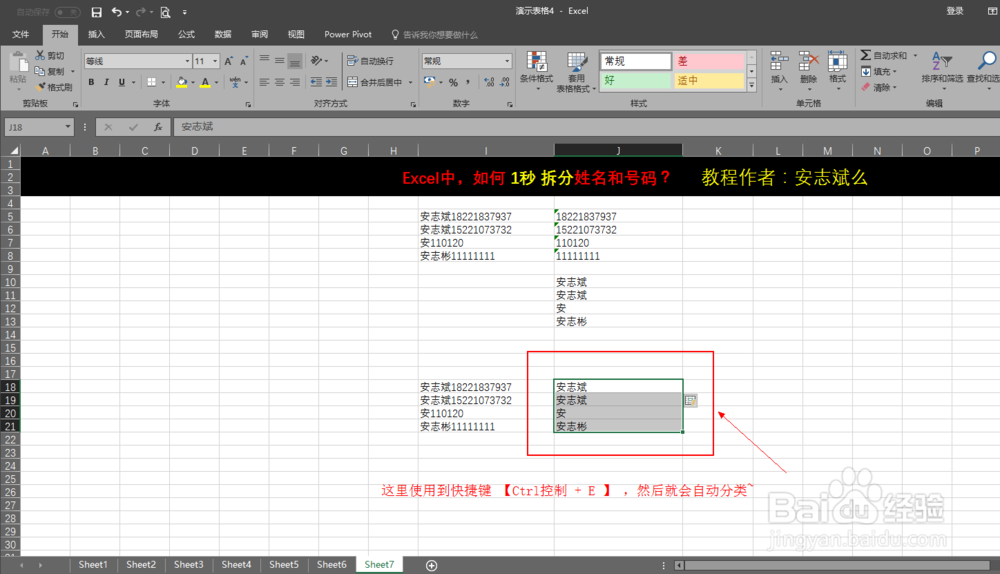Click the formula bar input field
This screenshot has height=574, width=1000.
[585, 127]
